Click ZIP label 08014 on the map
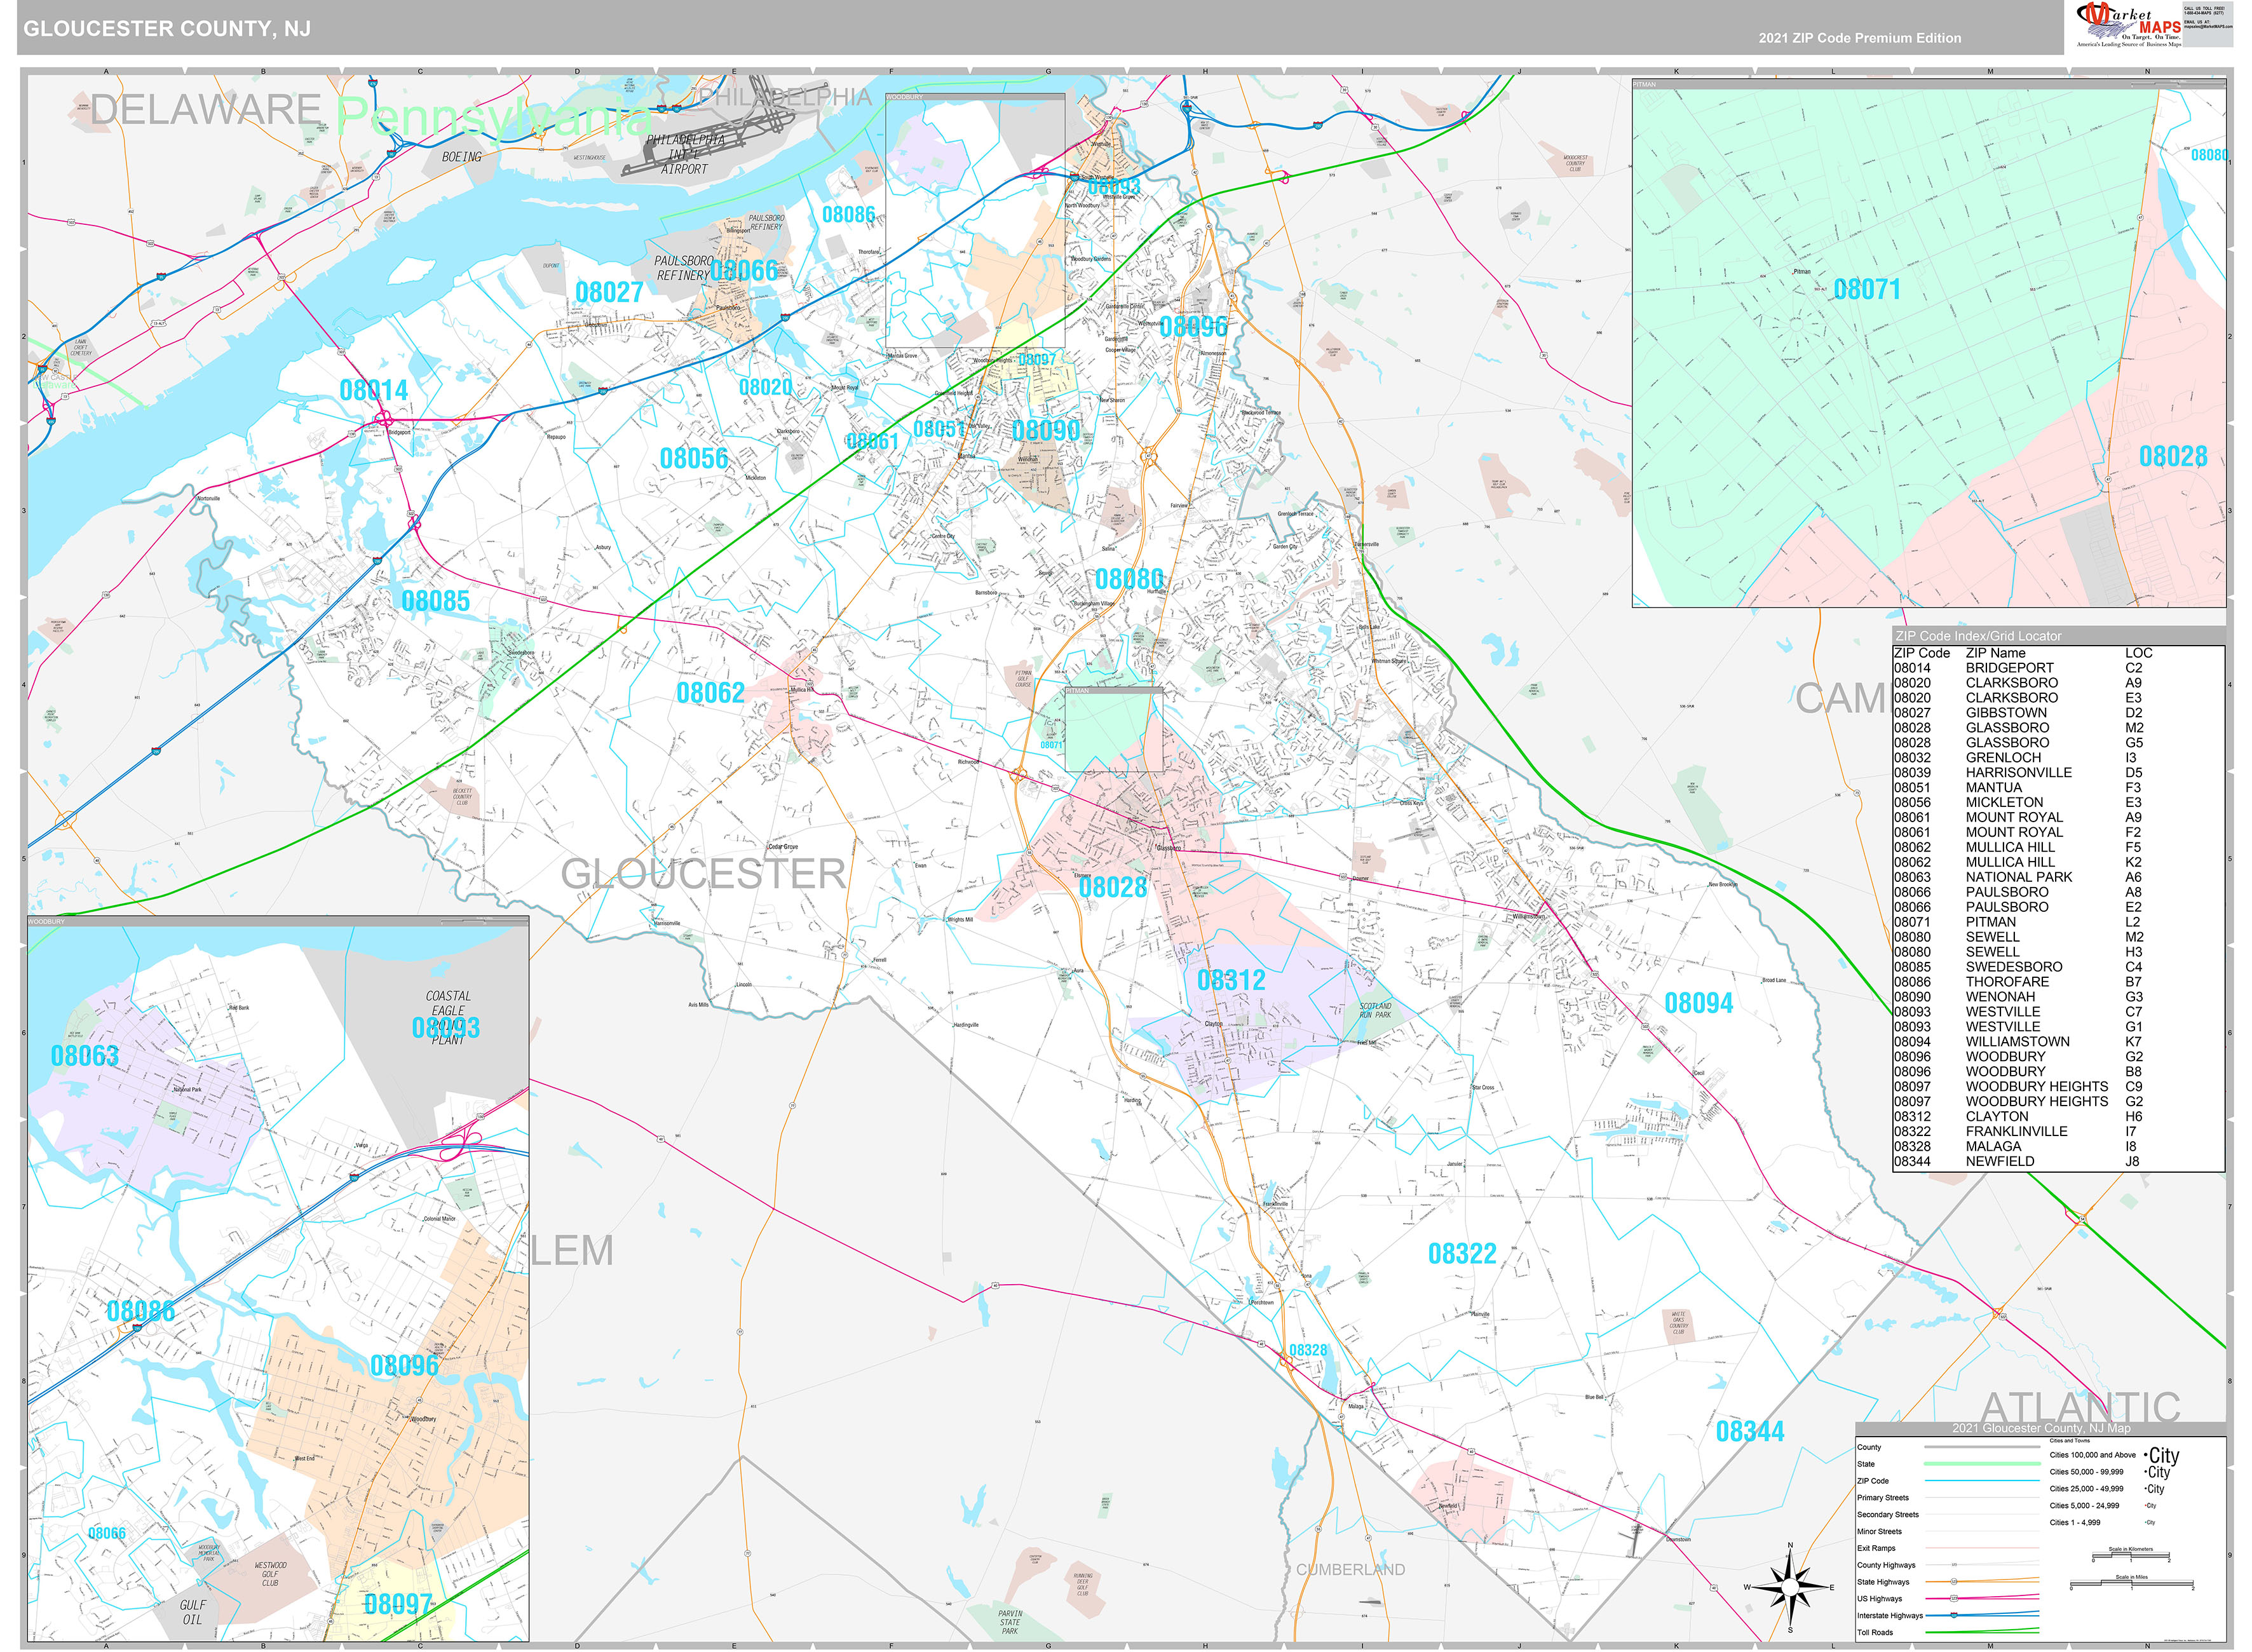This screenshot has width=2252, height=1652. 374,390
